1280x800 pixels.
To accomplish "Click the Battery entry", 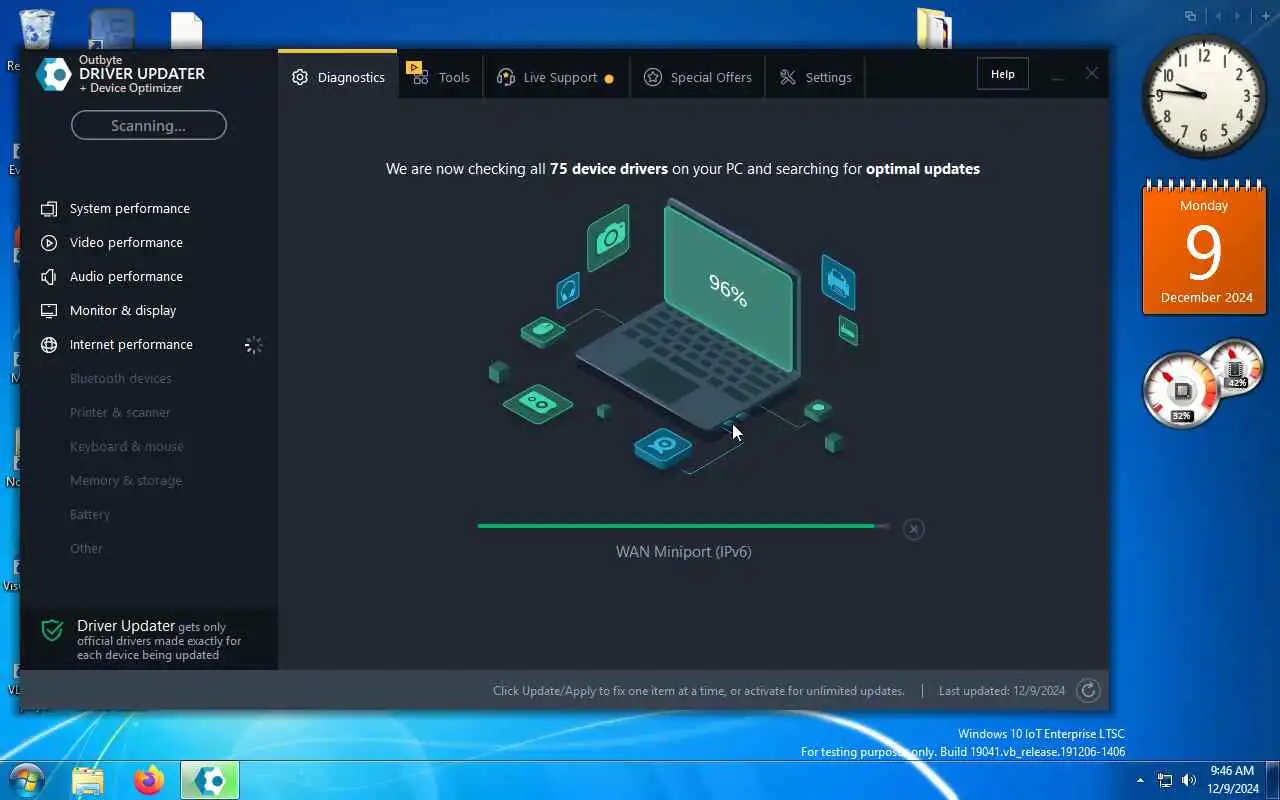I will [x=90, y=514].
